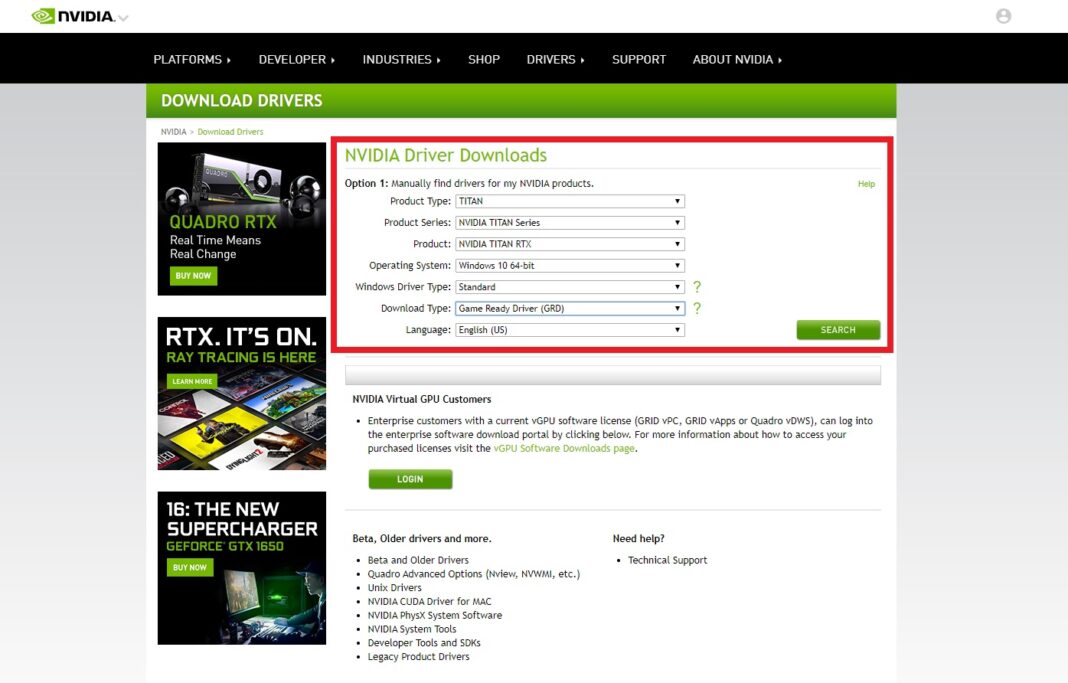Open Legacy Product Drivers link

point(418,656)
